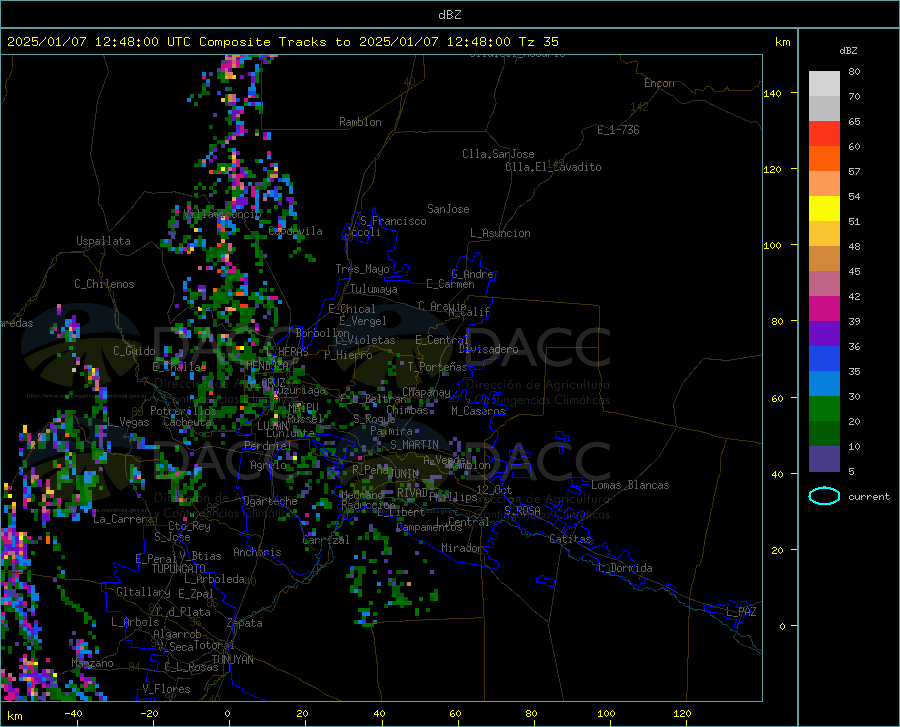This screenshot has height=727, width=900.
Task: Click the 'E_1-736' map label
Action: click(618, 130)
